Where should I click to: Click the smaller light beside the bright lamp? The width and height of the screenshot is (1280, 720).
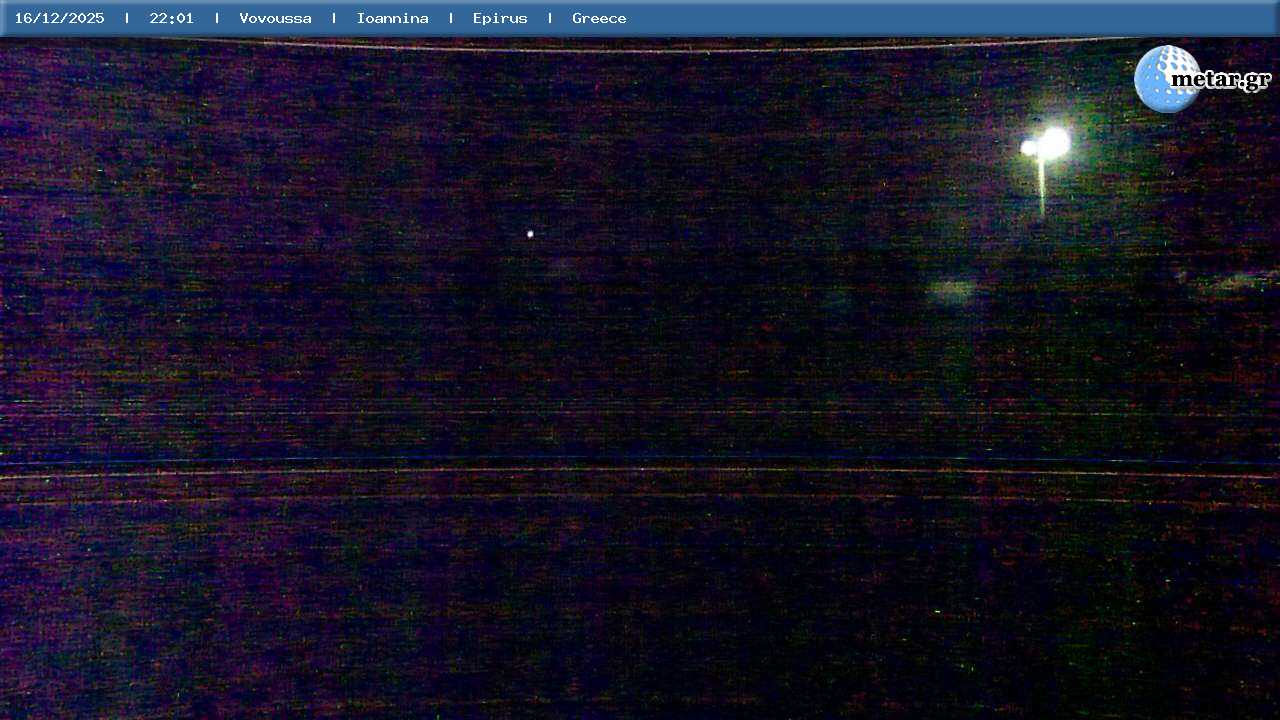pos(1029,148)
